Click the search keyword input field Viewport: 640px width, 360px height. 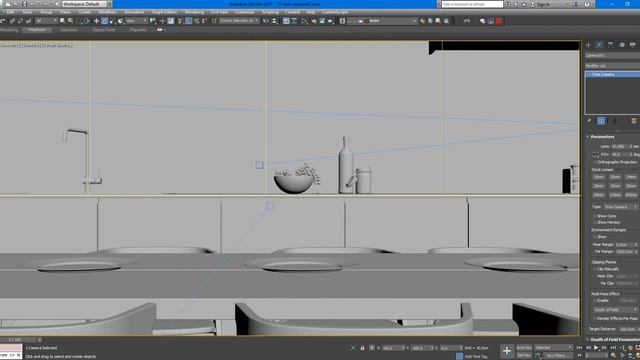pos(472,4)
